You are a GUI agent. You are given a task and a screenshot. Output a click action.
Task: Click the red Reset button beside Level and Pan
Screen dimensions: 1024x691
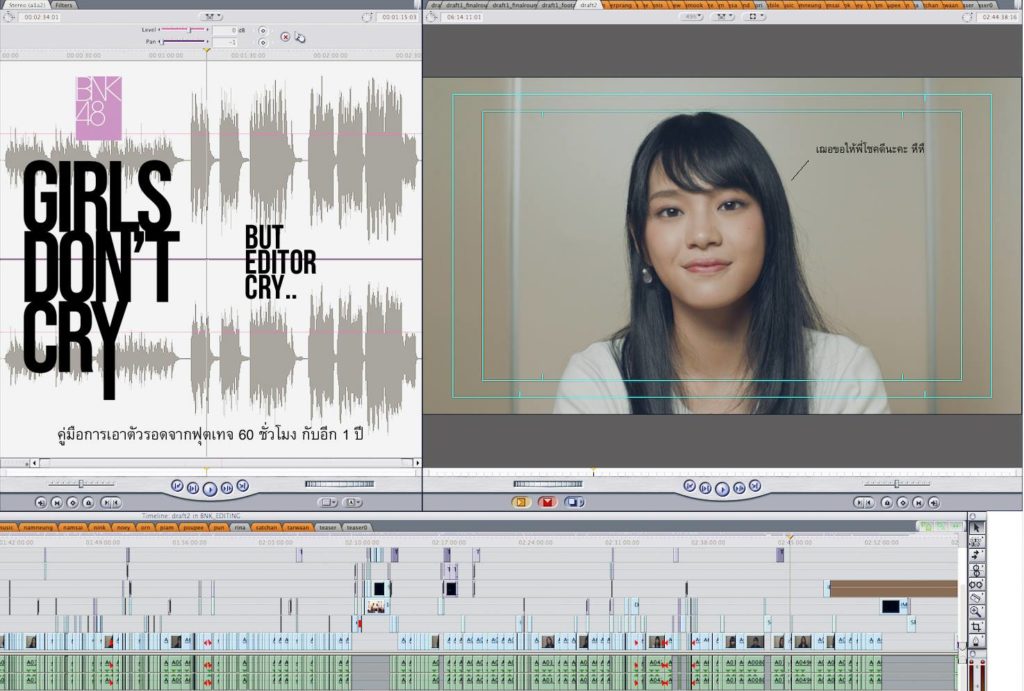(285, 37)
